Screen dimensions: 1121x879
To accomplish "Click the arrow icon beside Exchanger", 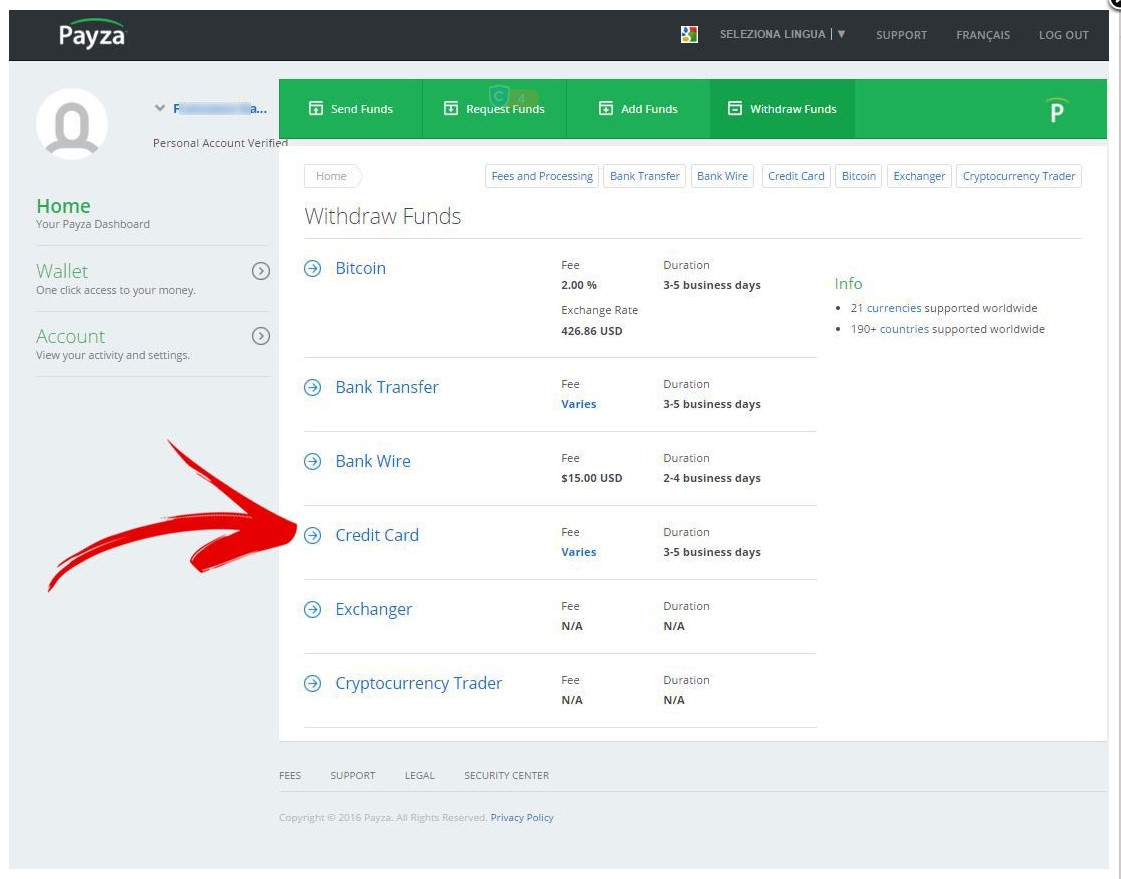I will [313, 610].
